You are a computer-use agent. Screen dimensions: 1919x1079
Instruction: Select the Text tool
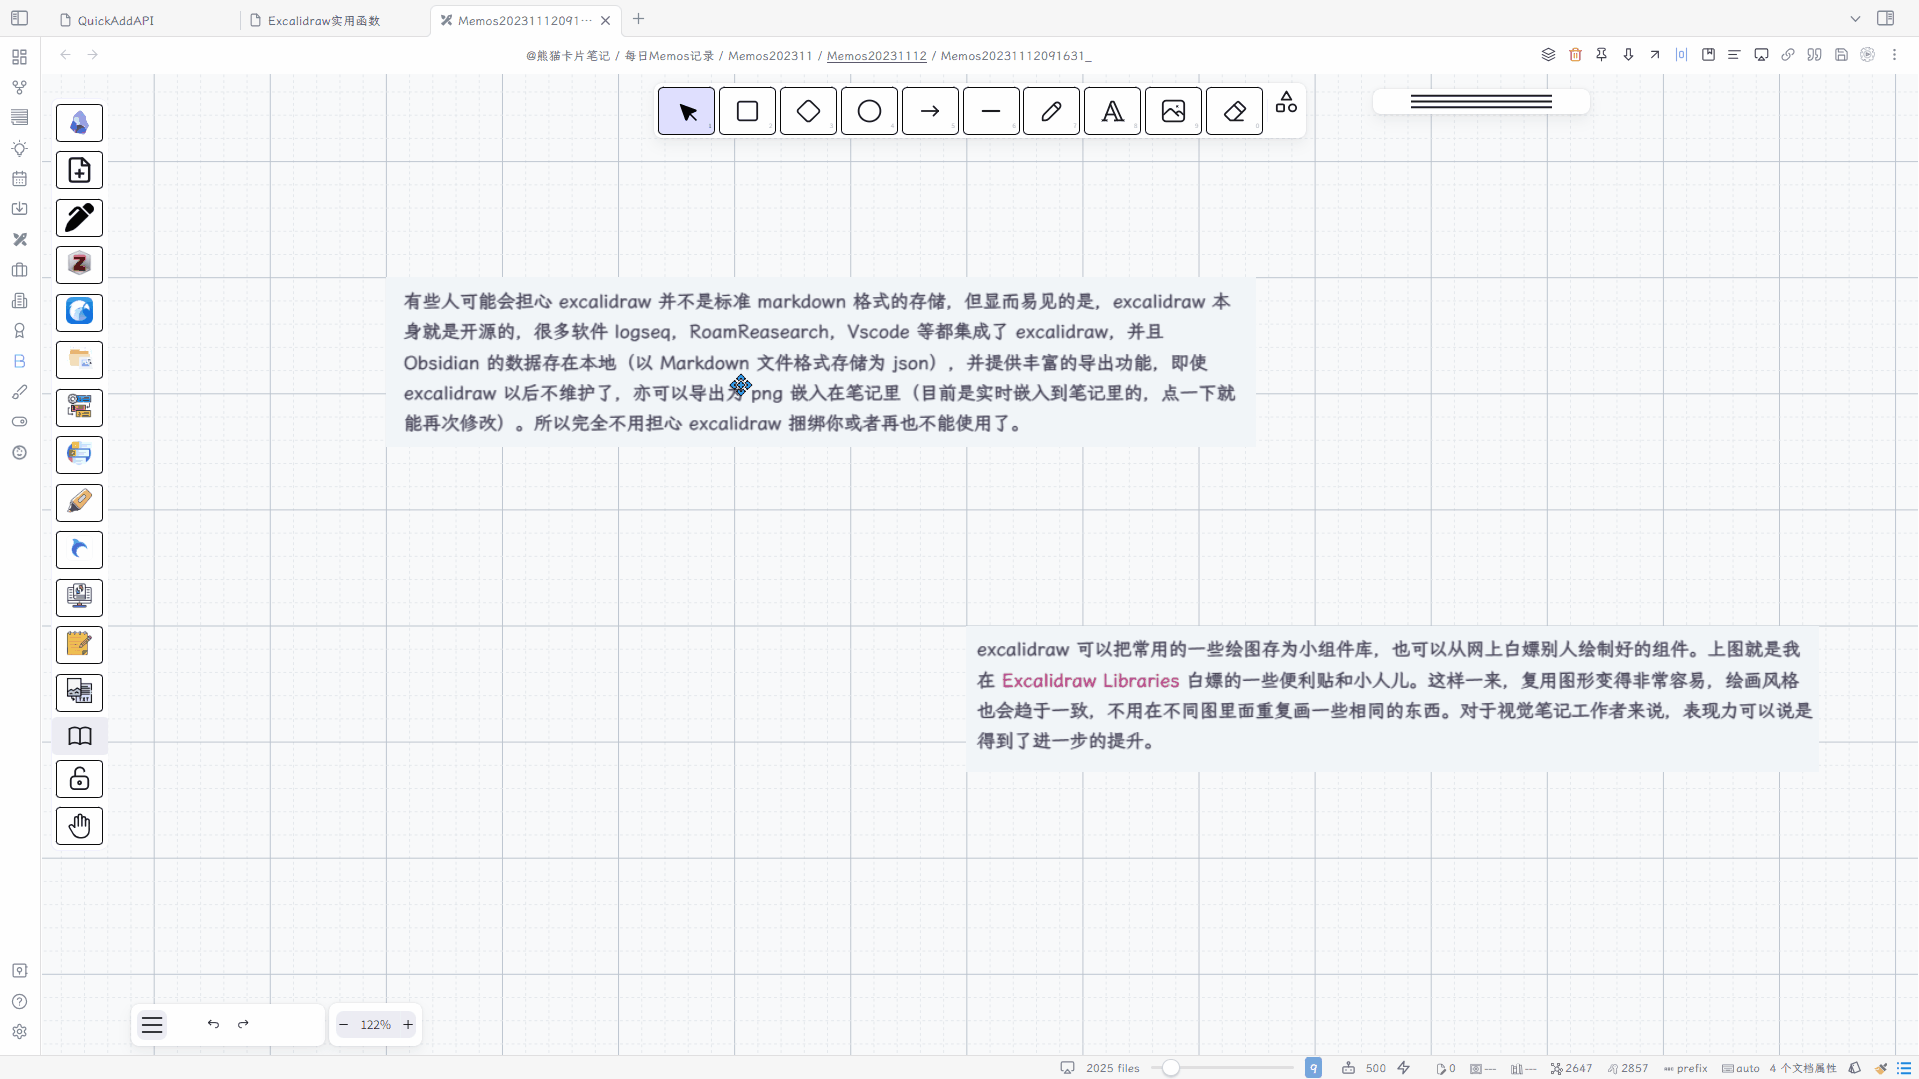[1113, 111]
